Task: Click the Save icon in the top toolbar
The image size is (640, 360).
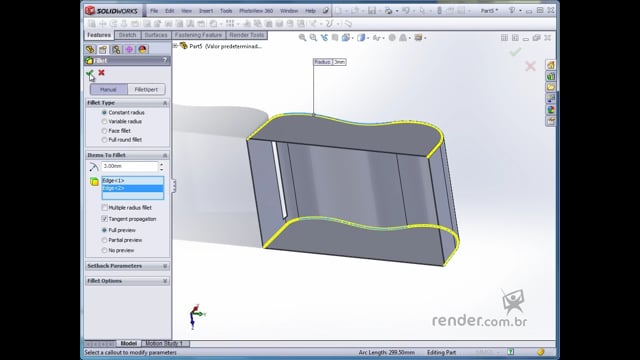Action: [x=372, y=11]
